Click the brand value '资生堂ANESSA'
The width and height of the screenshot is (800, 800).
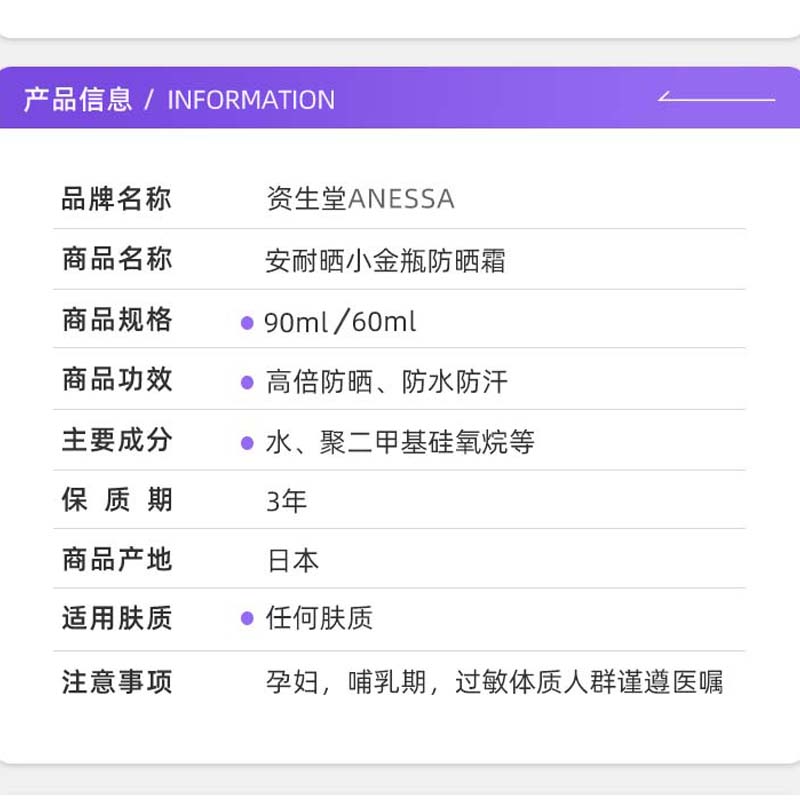360,198
